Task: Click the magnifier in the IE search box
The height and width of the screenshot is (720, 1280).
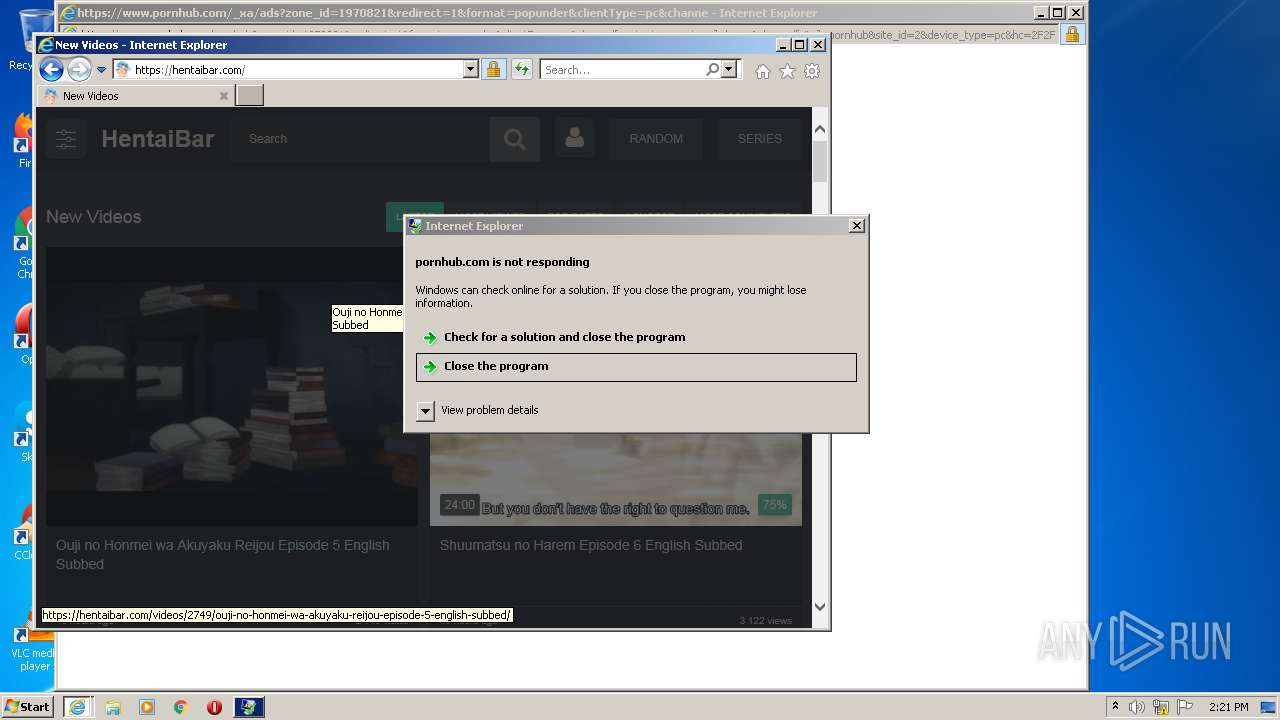Action: (712, 70)
